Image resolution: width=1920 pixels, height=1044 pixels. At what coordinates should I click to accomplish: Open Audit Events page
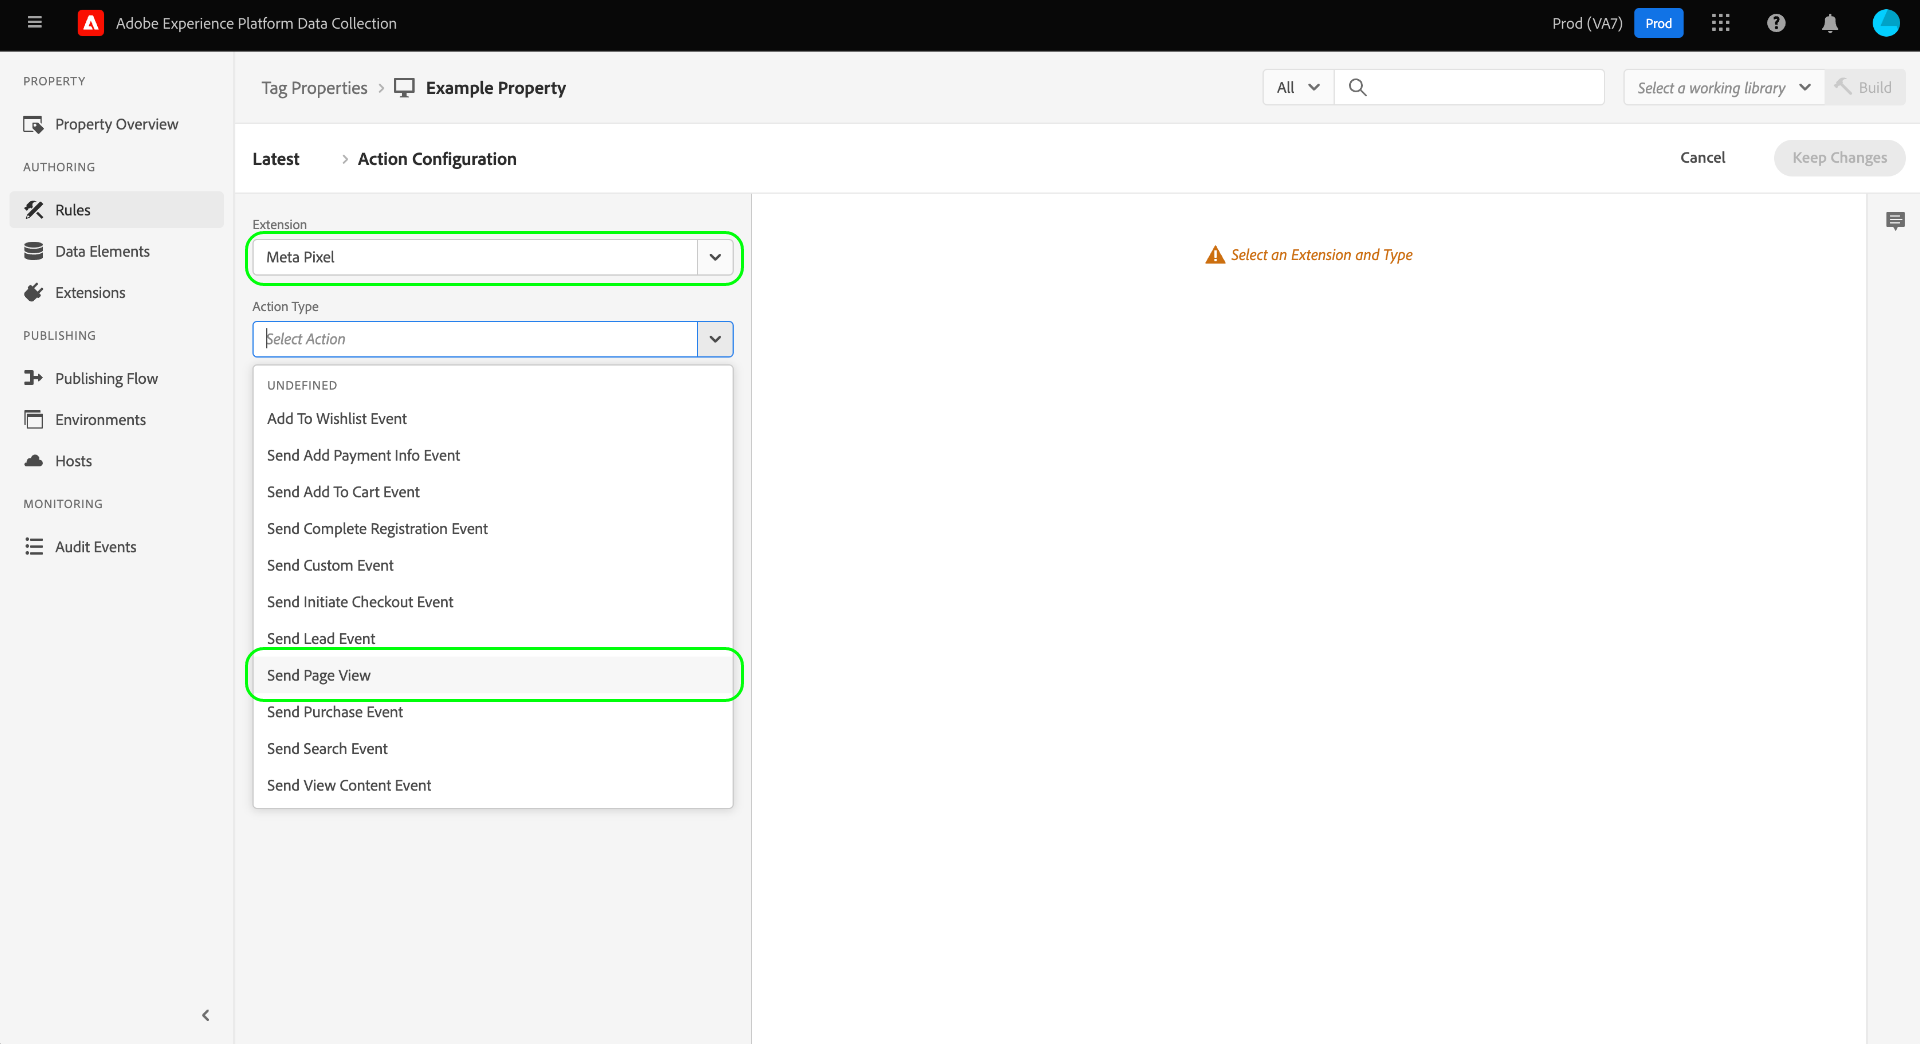pos(117,546)
